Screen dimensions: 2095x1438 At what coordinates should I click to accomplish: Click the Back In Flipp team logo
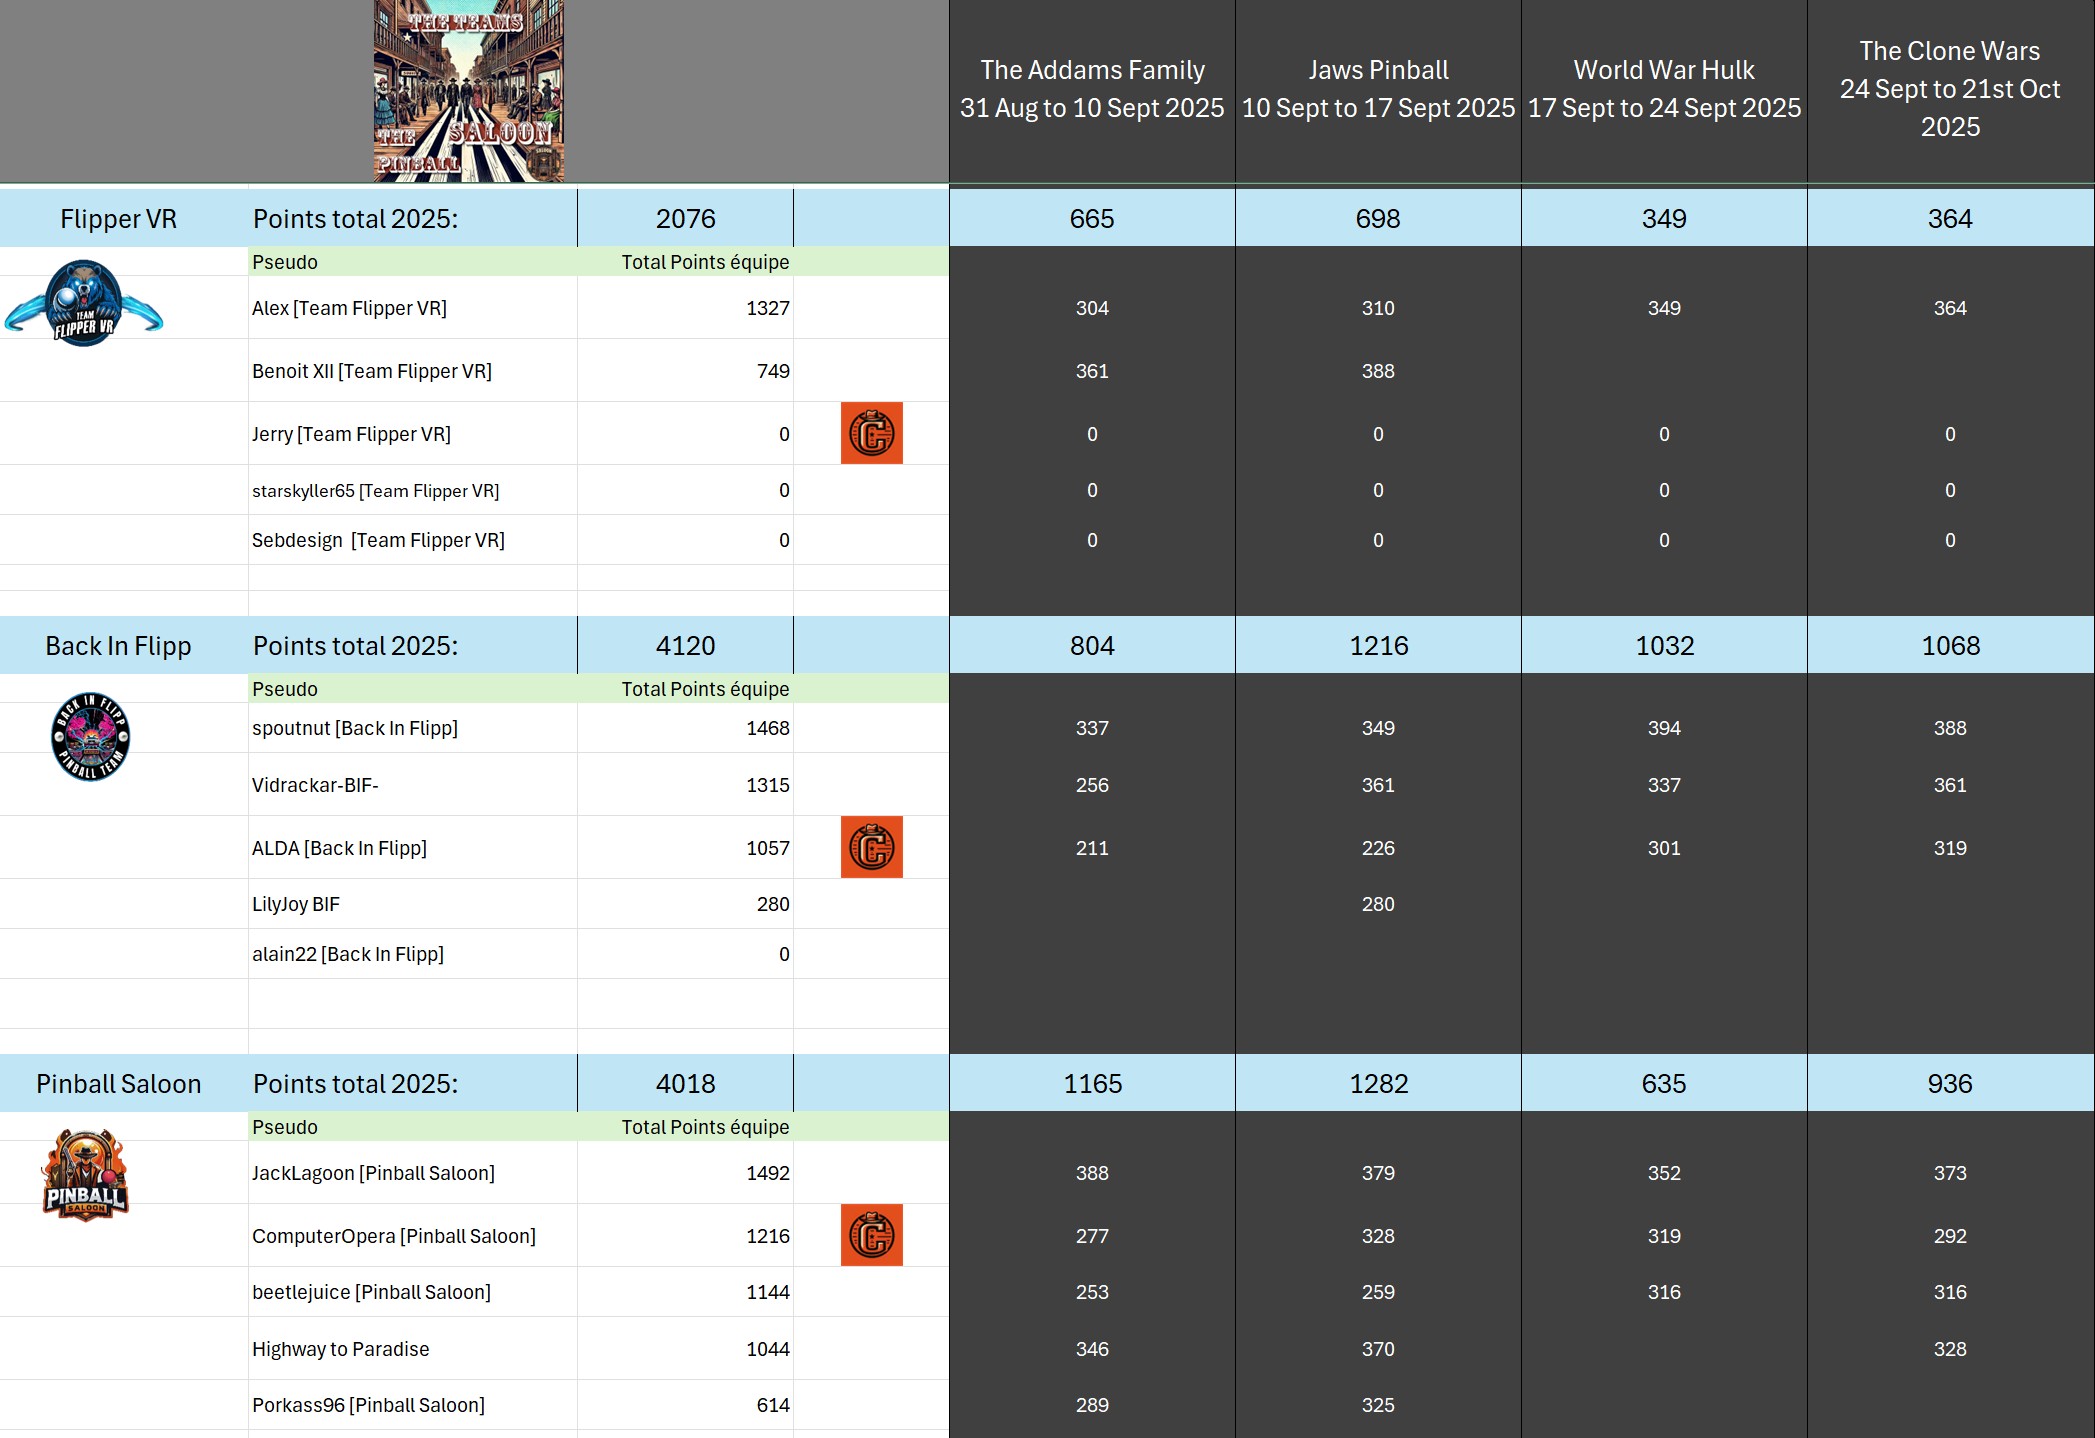90,737
